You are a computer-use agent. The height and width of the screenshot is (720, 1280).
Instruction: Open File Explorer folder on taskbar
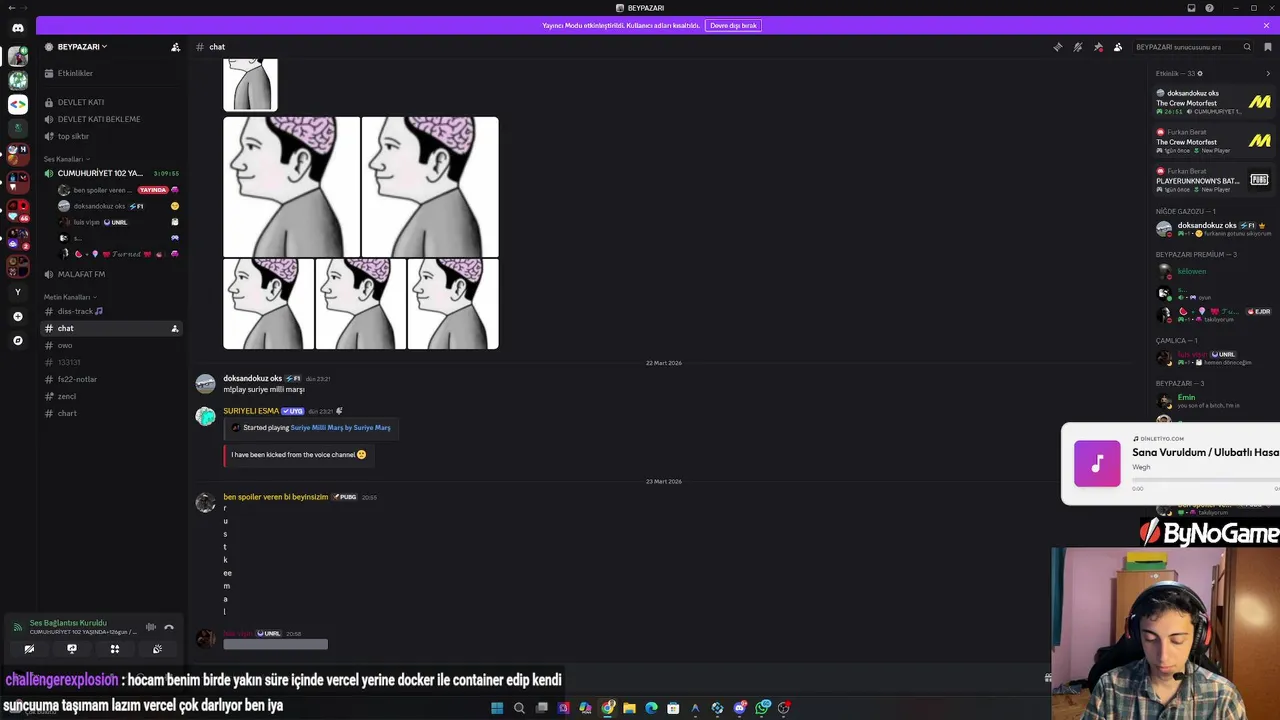click(x=629, y=708)
